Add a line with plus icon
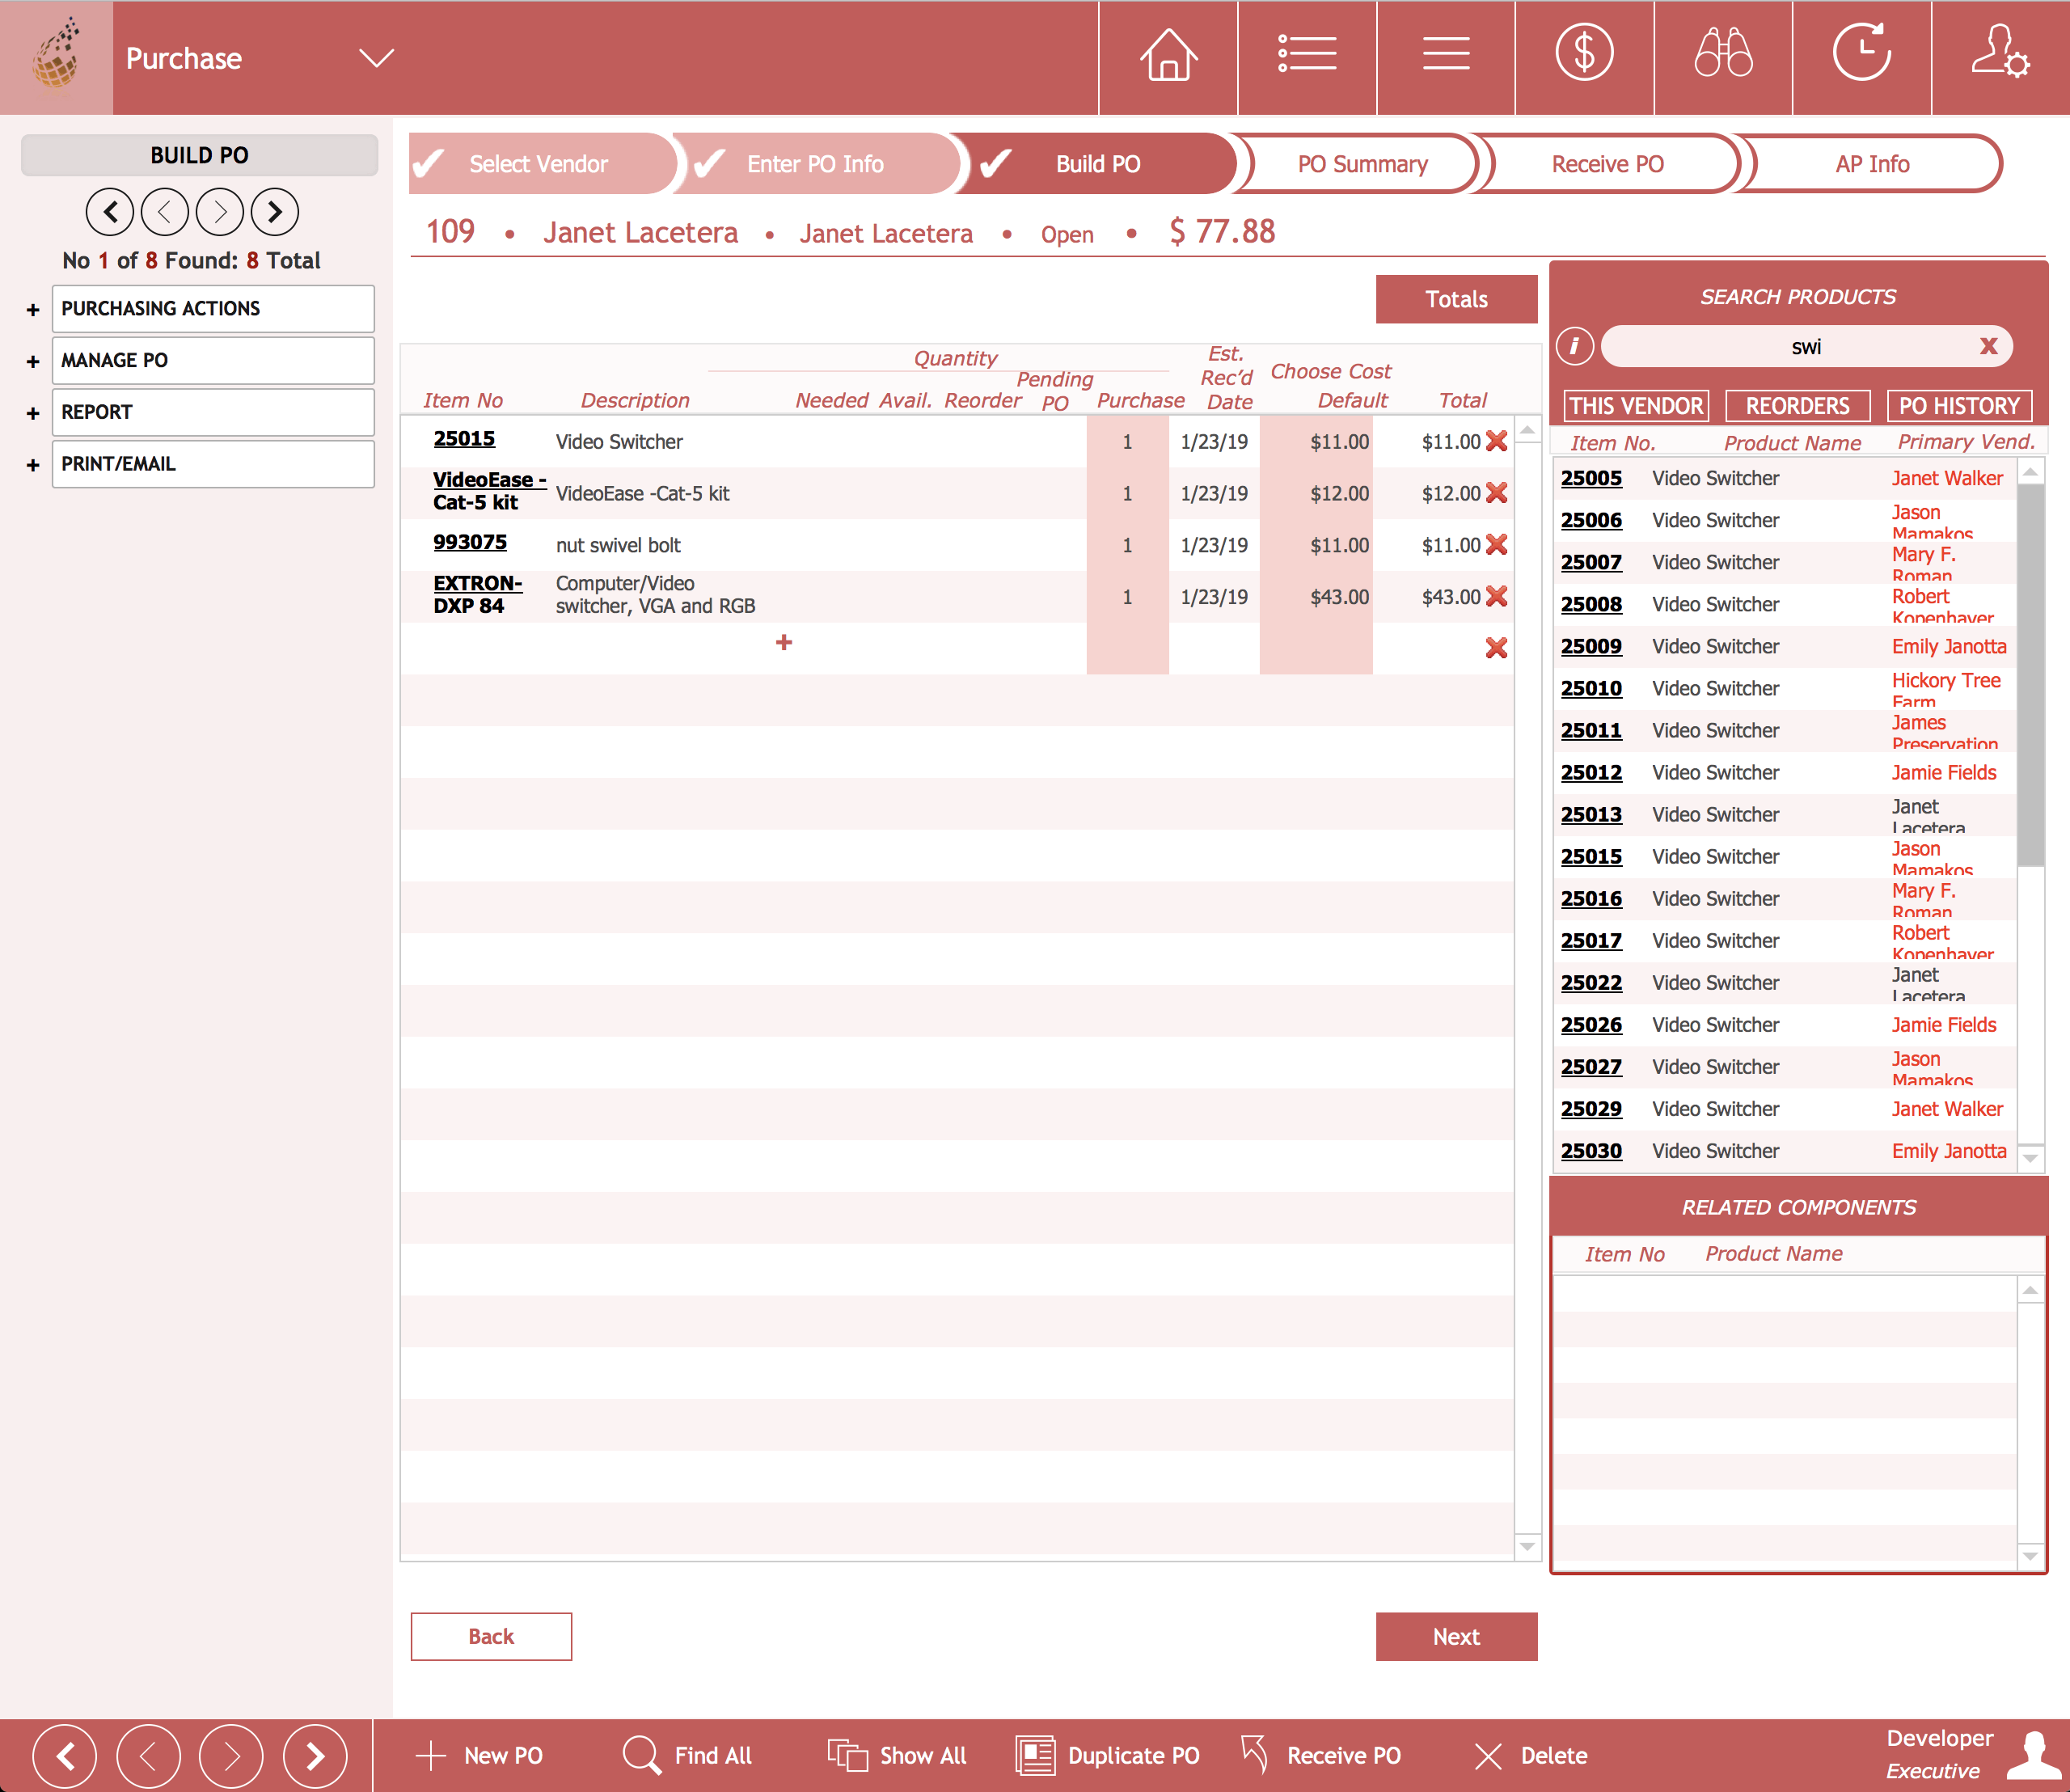The height and width of the screenshot is (1792, 2070). point(784,642)
